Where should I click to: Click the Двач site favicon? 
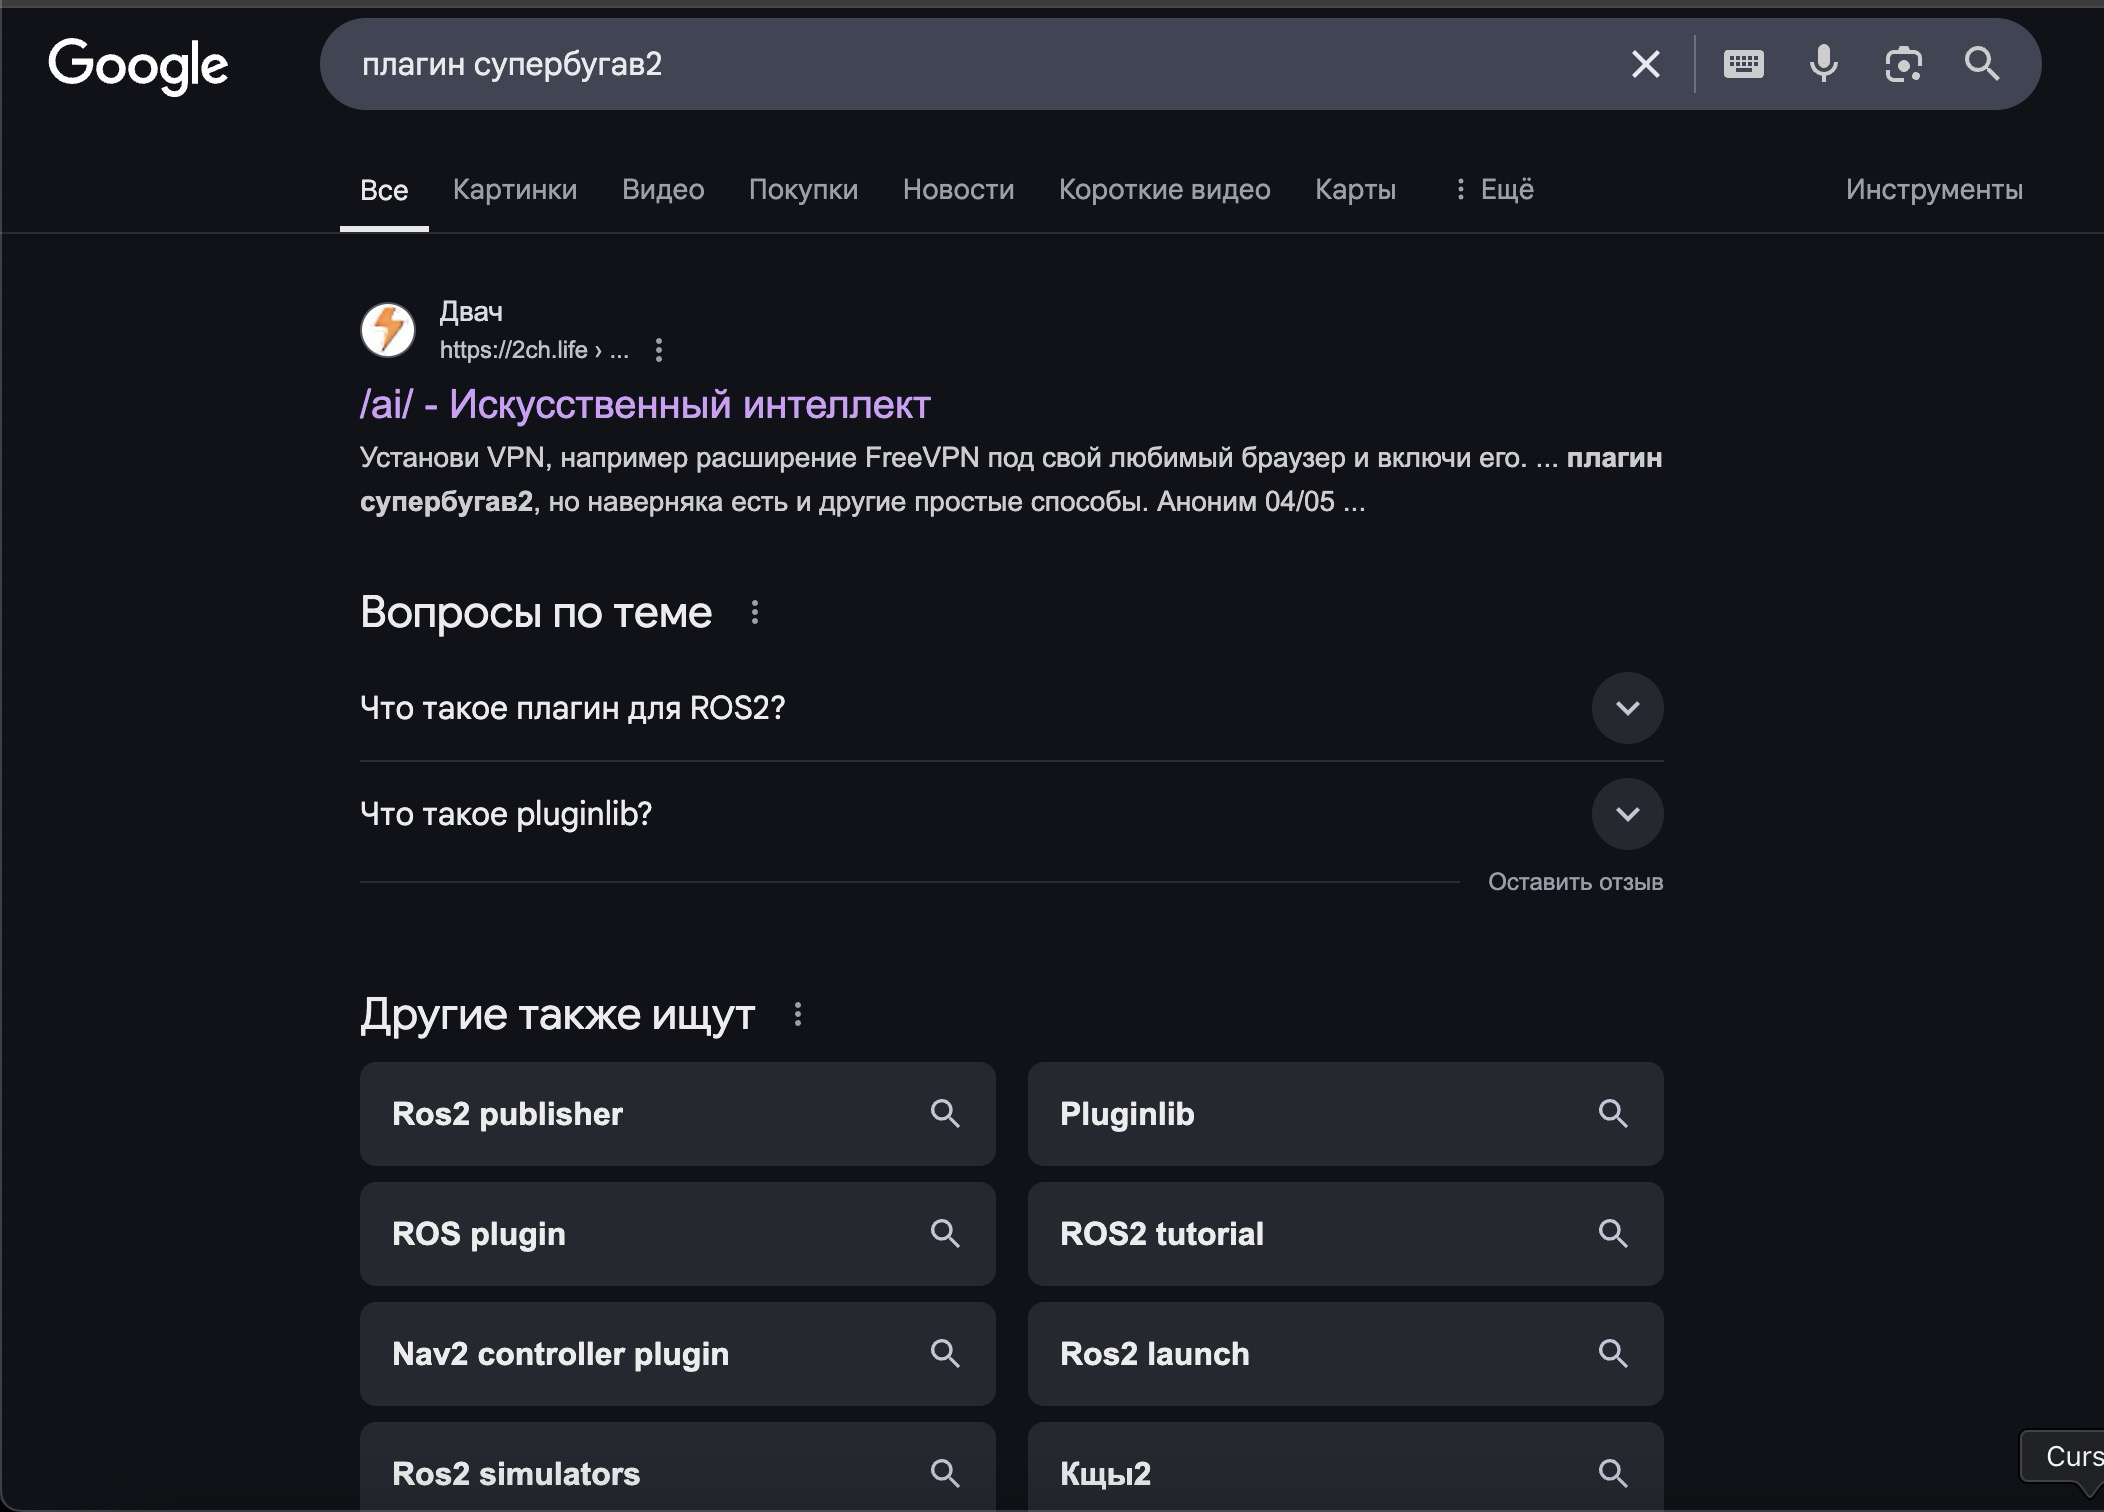(388, 330)
